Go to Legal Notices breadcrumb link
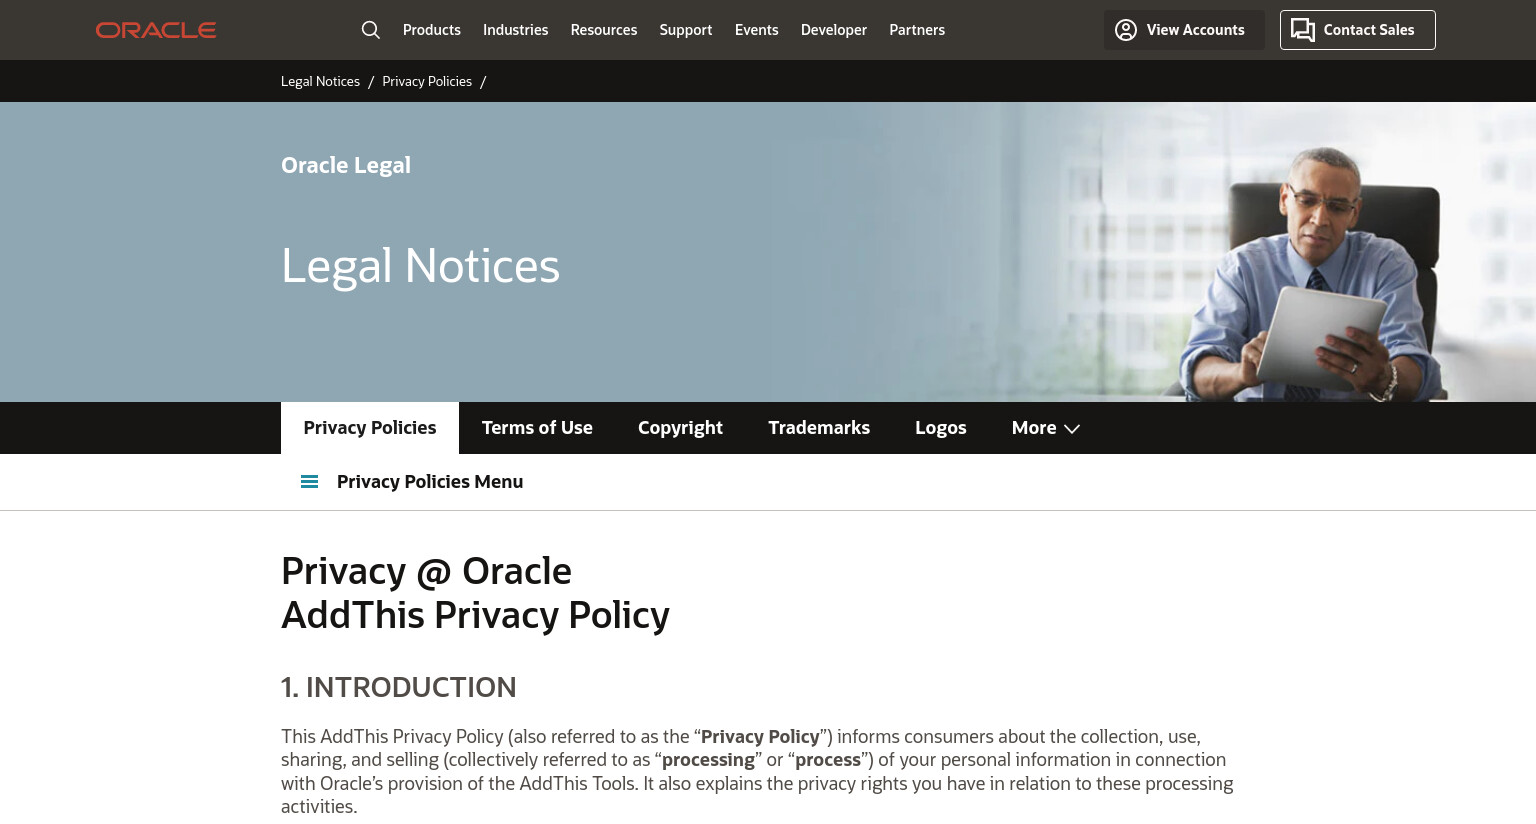Viewport: 1536px width, 824px height. 320,81
